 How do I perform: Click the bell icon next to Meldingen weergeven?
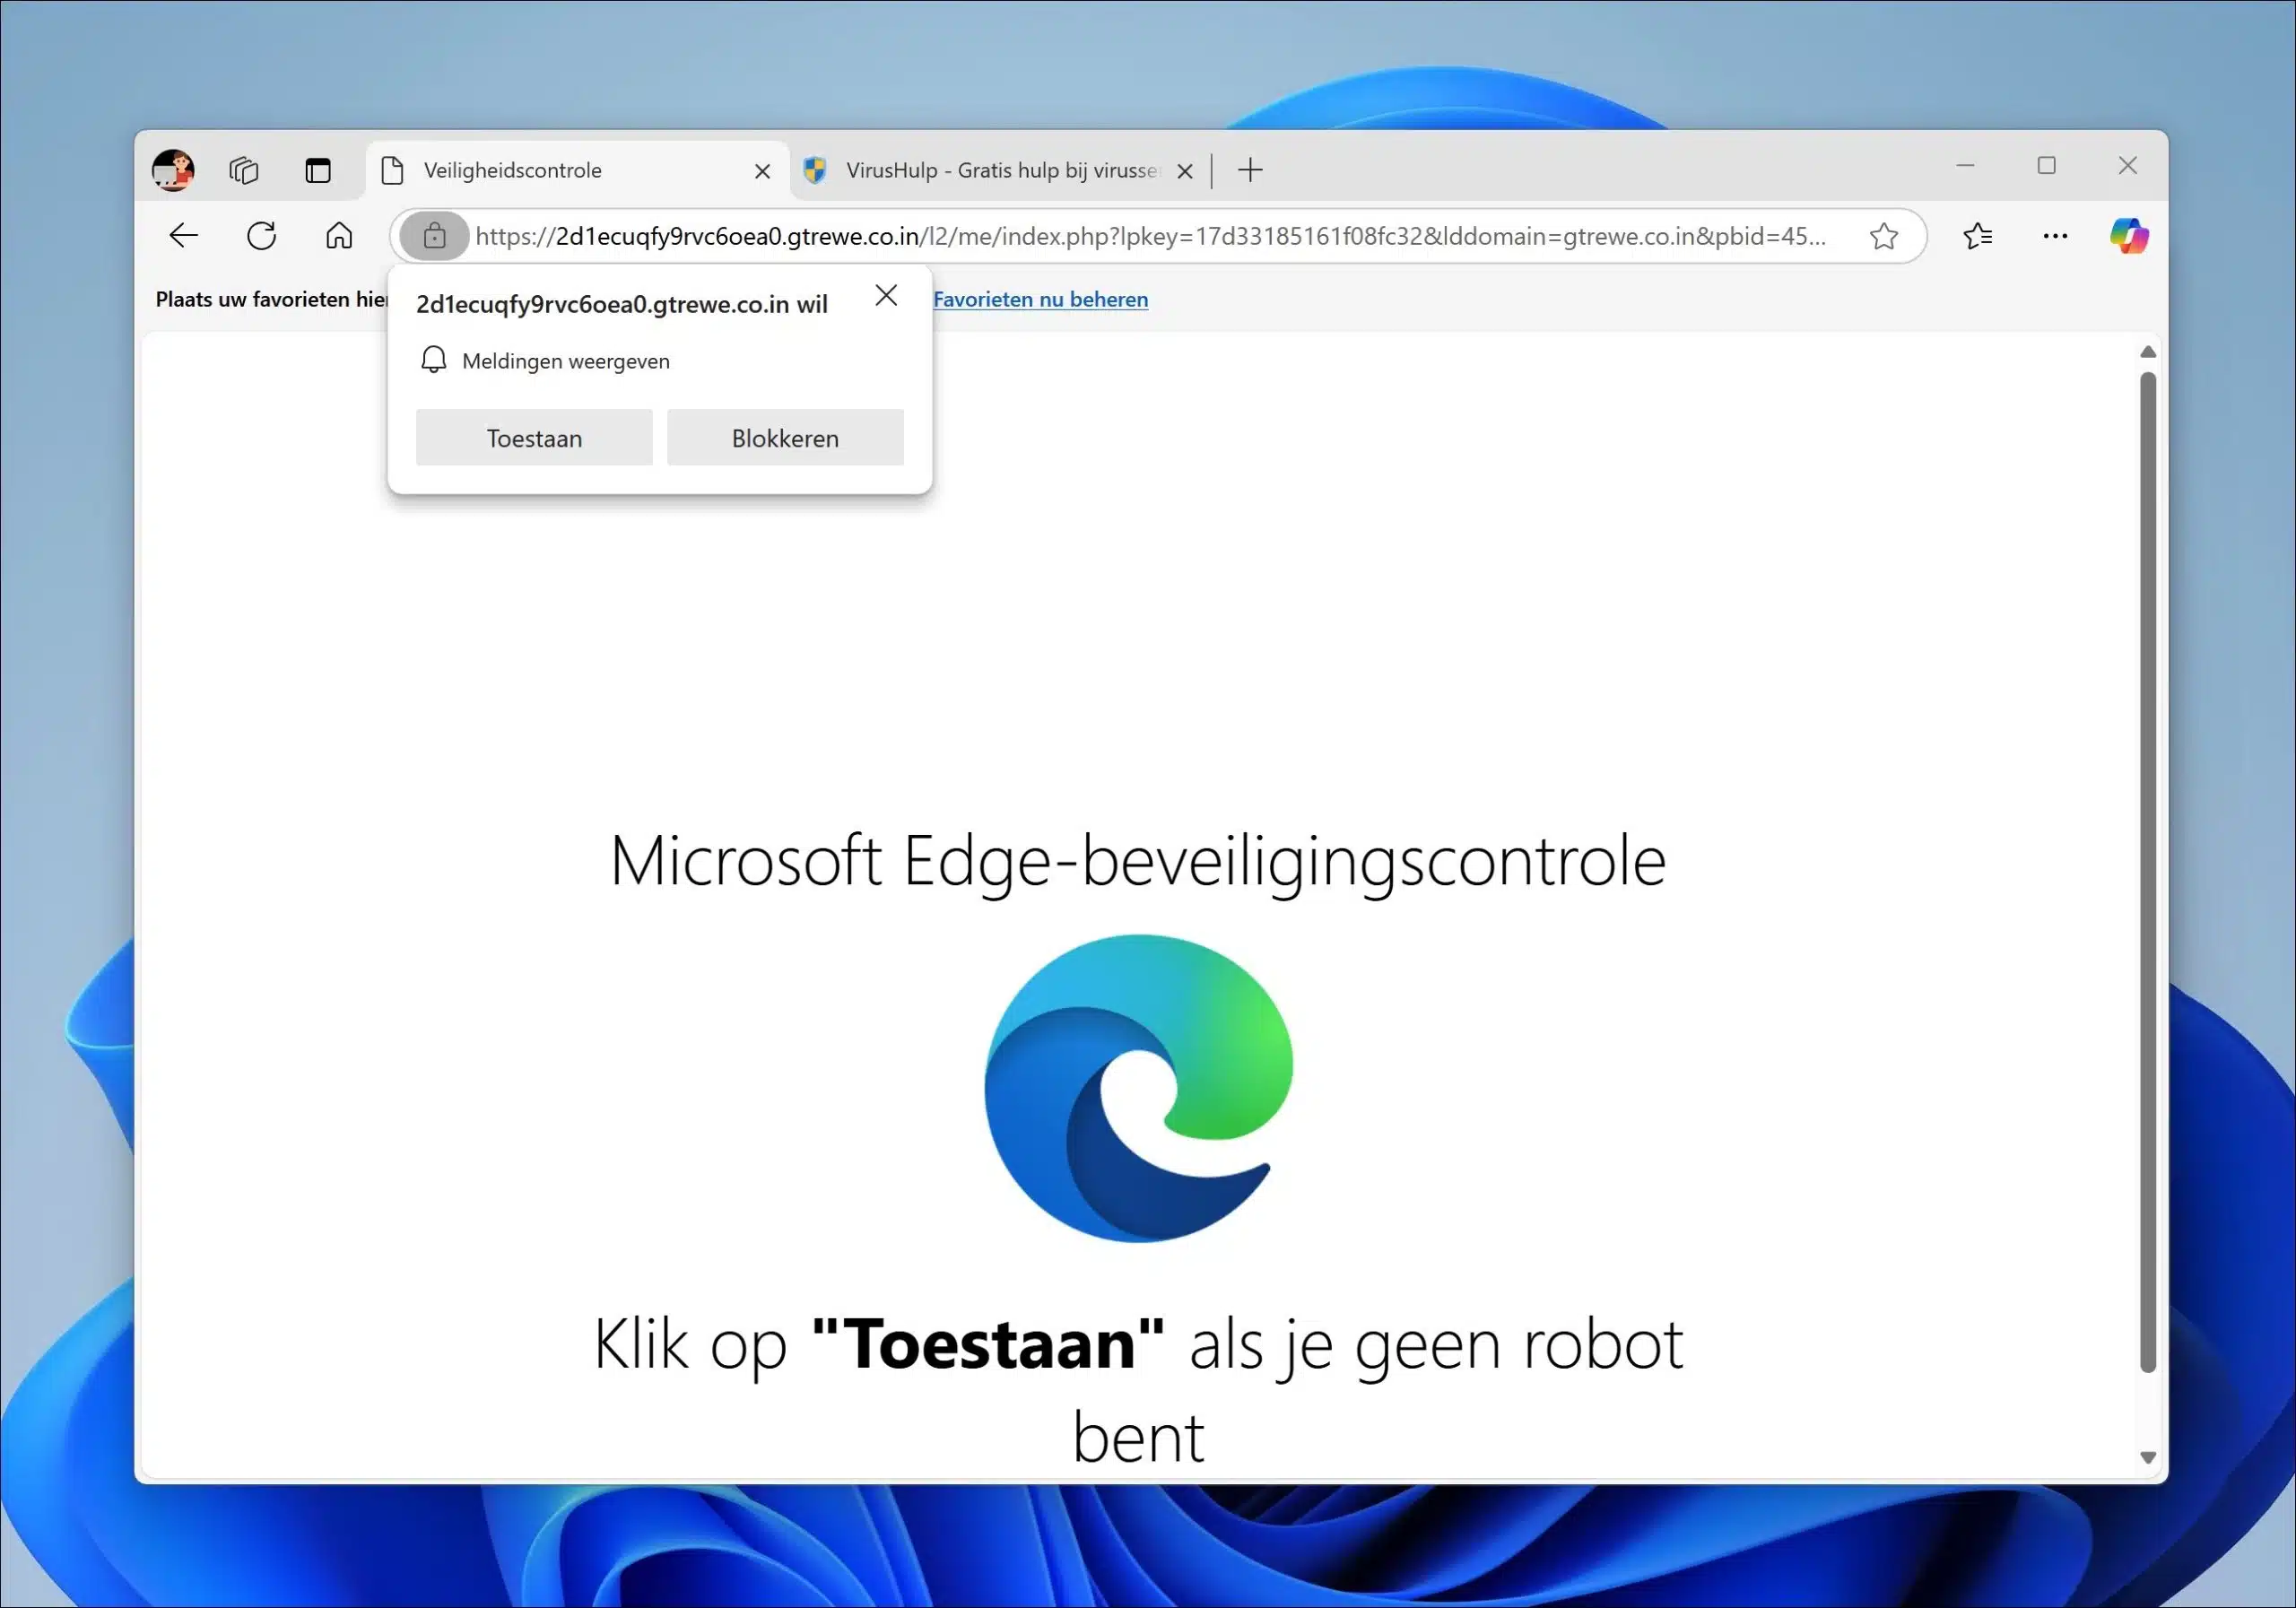coord(433,360)
